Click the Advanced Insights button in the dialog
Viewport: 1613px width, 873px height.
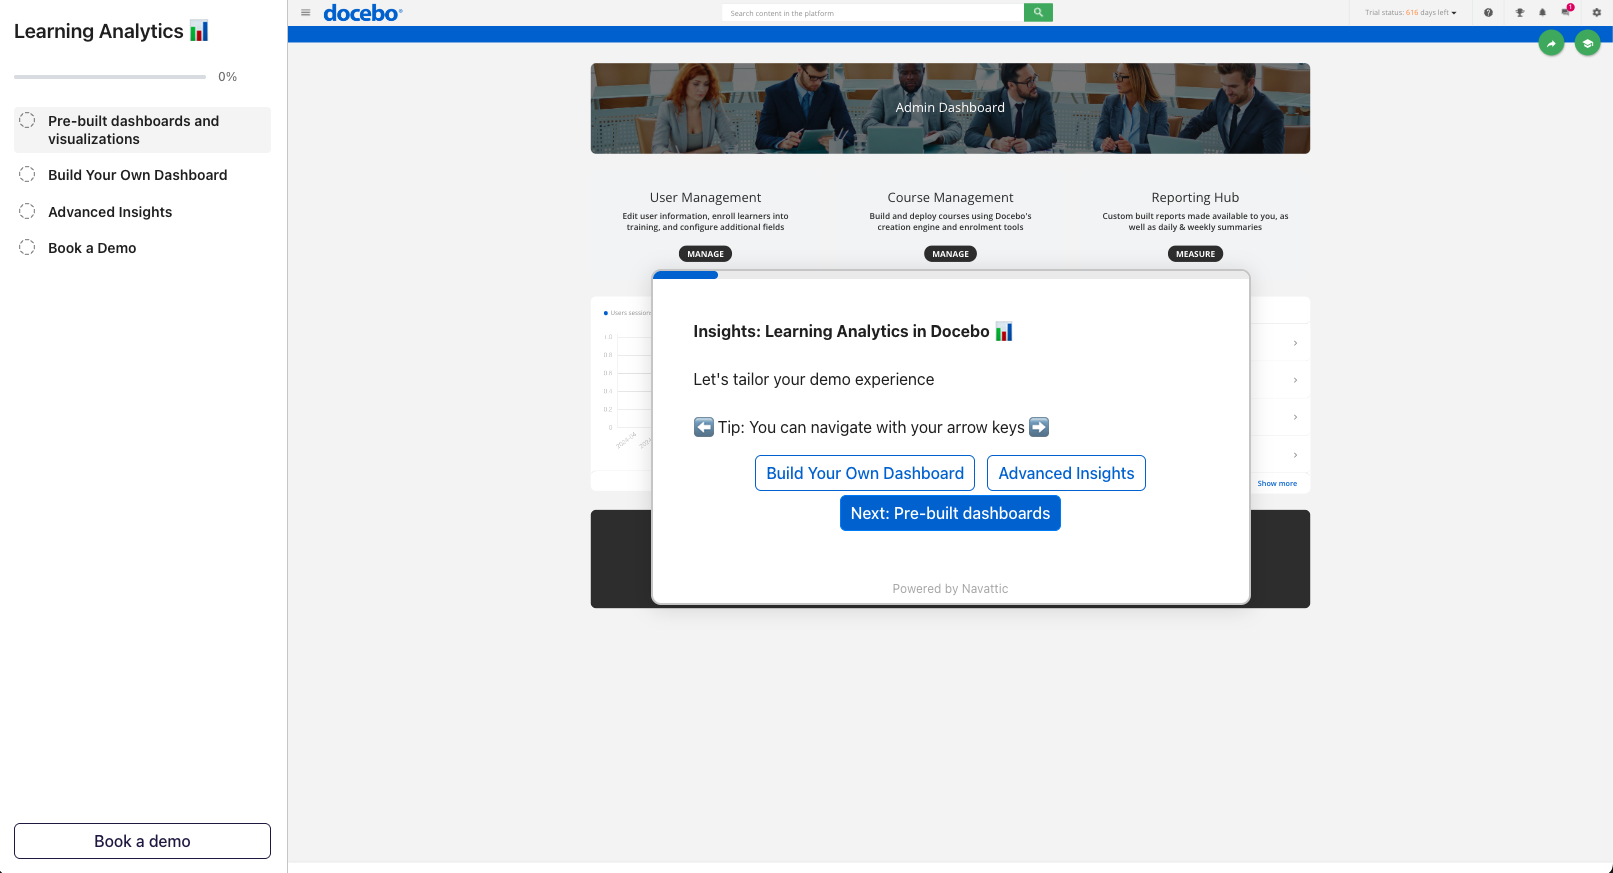click(x=1066, y=473)
